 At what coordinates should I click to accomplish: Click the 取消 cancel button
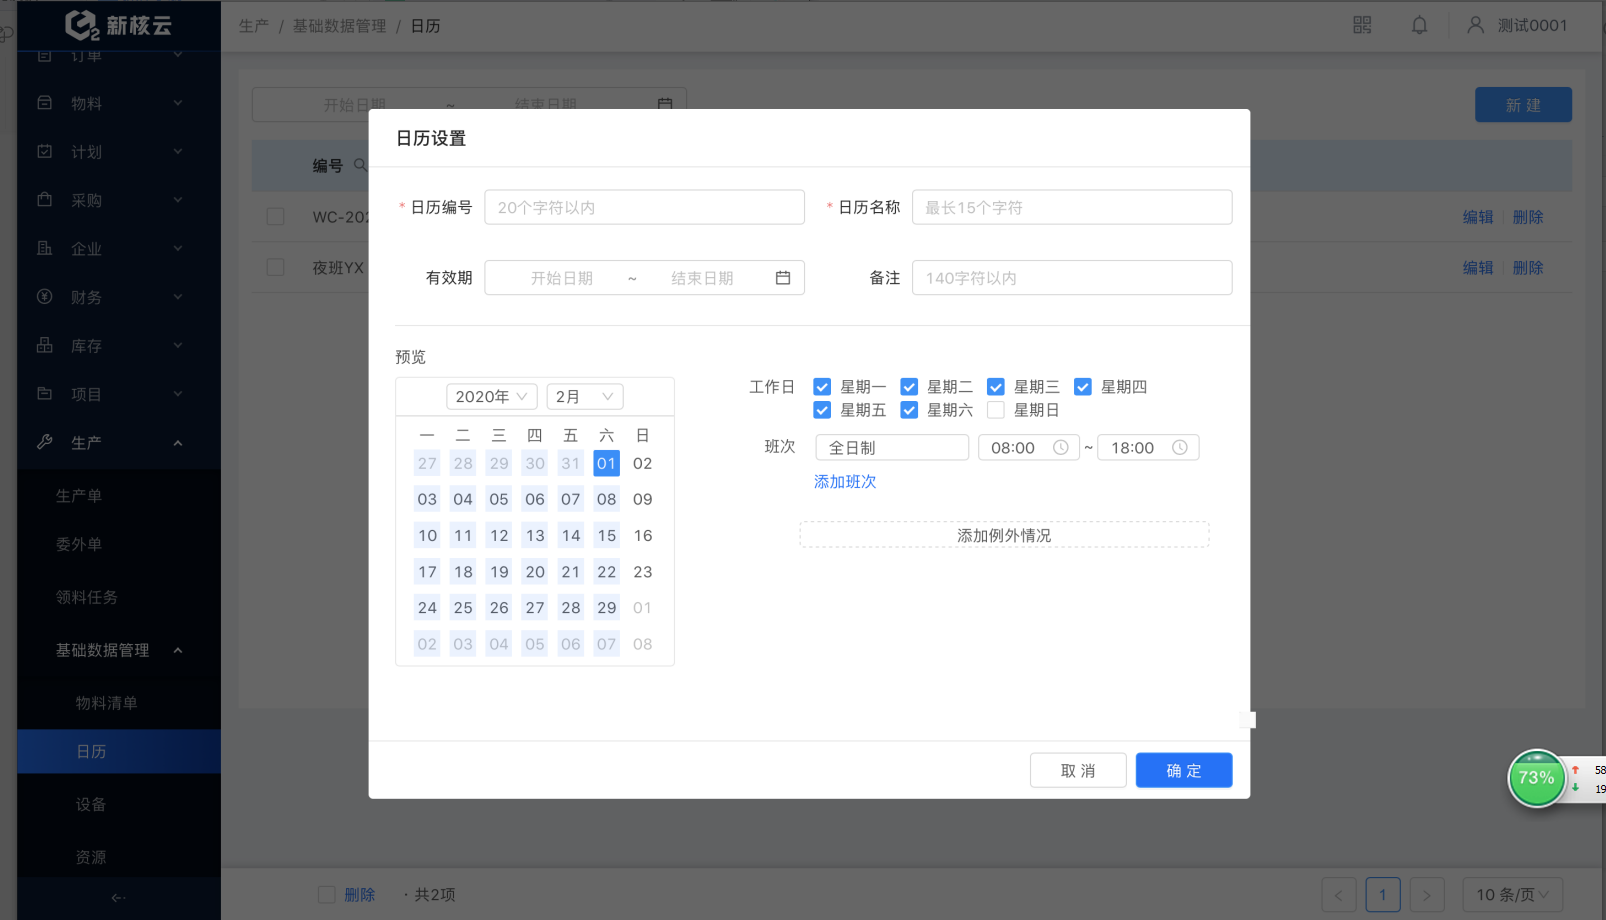(1078, 770)
